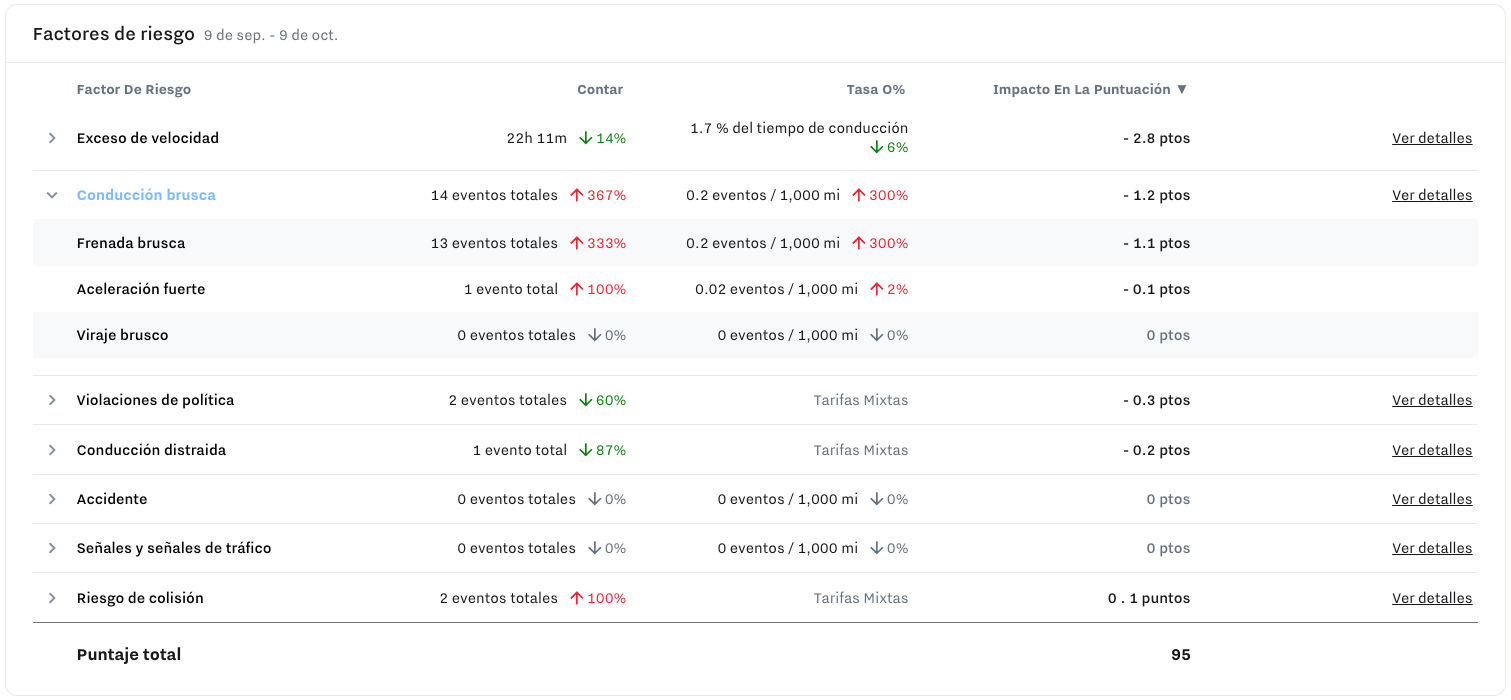Click the Puntaje total label
The width and height of the screenshot is (1511, 700).
pos(129,655)
